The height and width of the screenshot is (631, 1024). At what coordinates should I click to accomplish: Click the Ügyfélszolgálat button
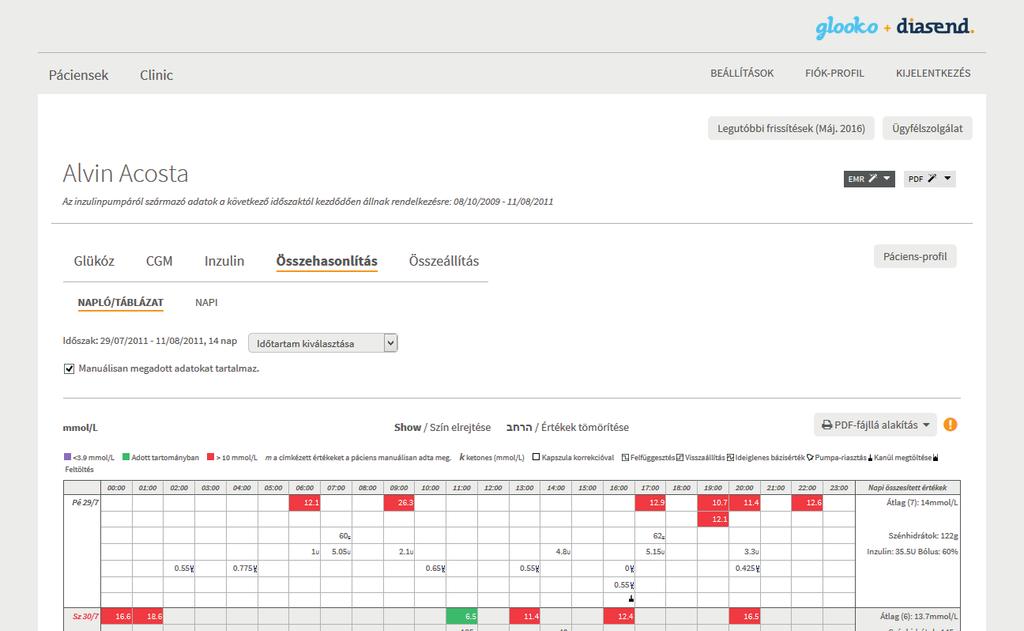pos(927,128)
